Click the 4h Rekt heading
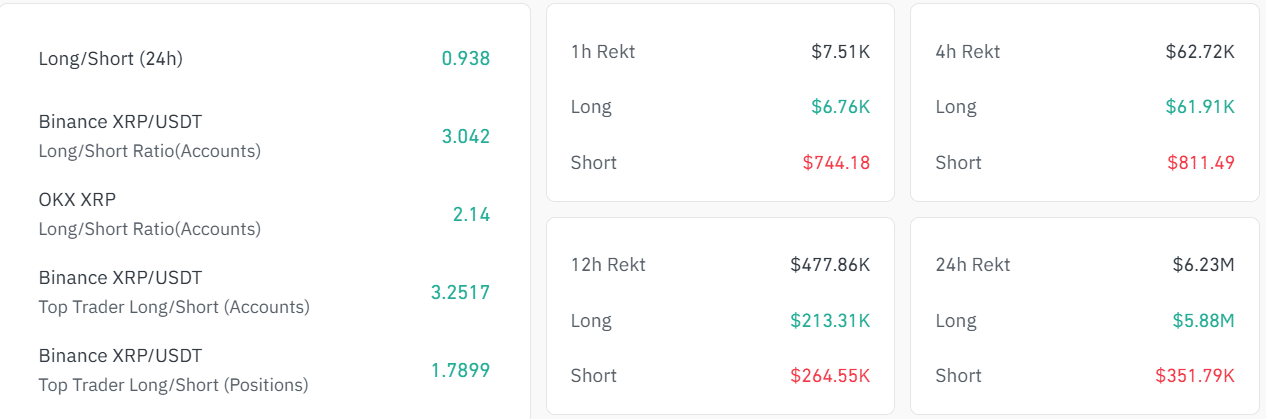This screenshot has width=1266, height=419. pos(968,51)
